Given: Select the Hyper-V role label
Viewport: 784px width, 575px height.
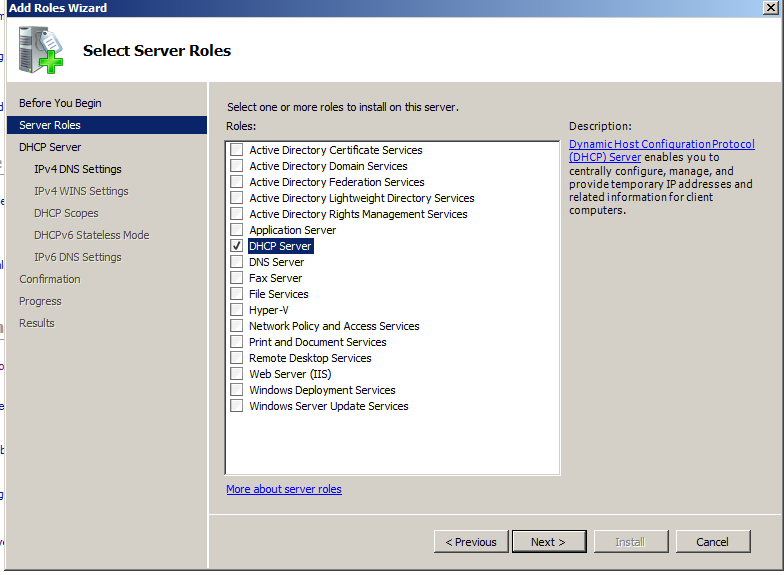Looking at the screenshot, I should (x=268, y=310).
